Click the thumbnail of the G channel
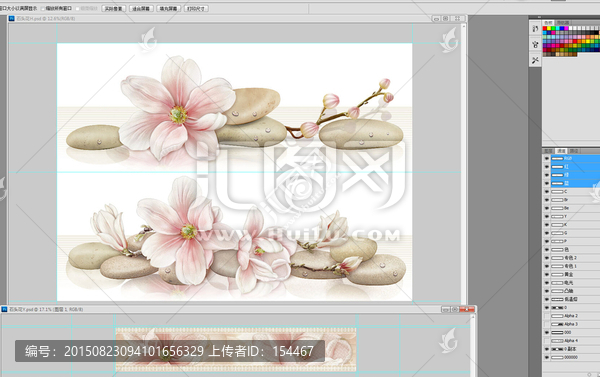The image size is (600, 377). (557, 233)
